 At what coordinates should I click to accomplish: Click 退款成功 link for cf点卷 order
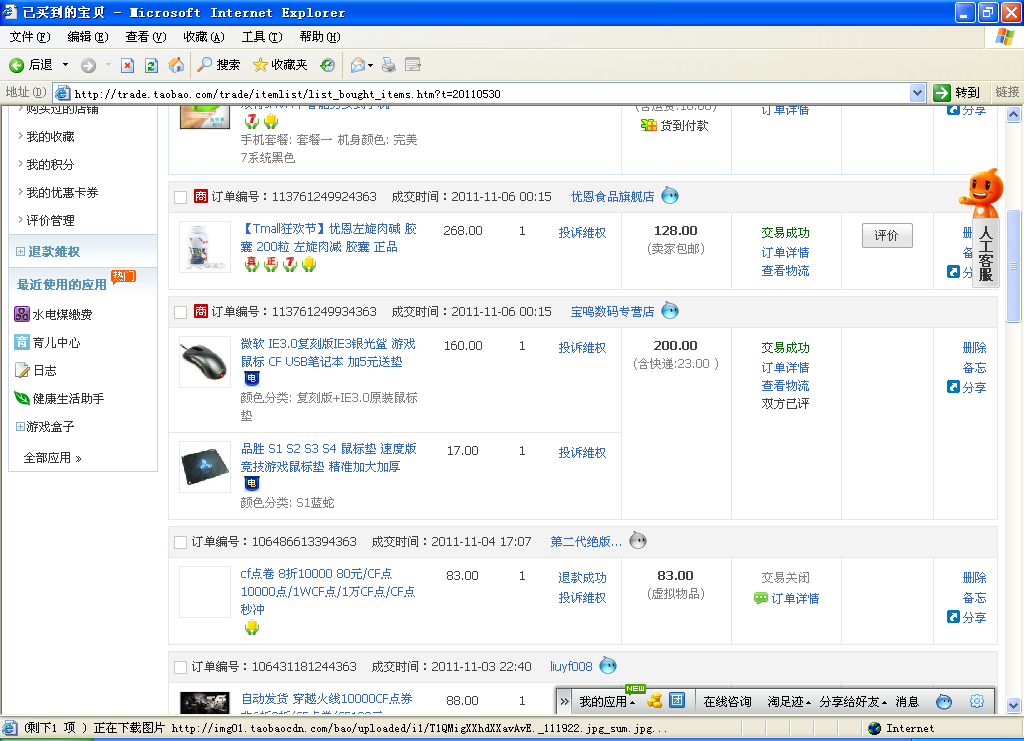pos(582,578)
